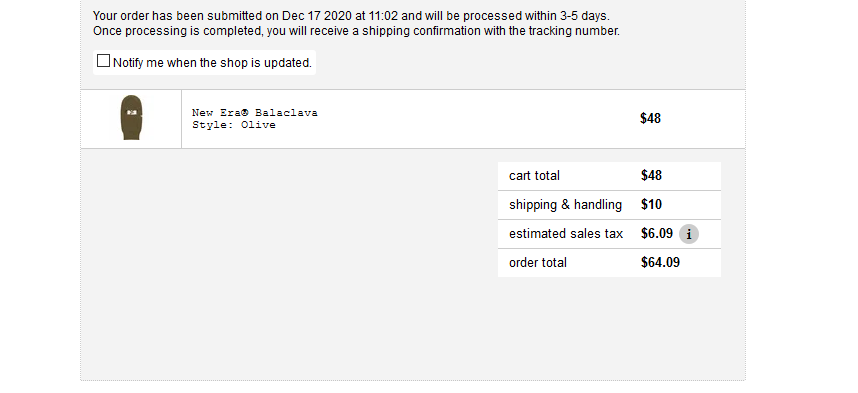Select the "shipping & handling" label
The width and height of the screenshot is (858, 393).
[565, 205]
